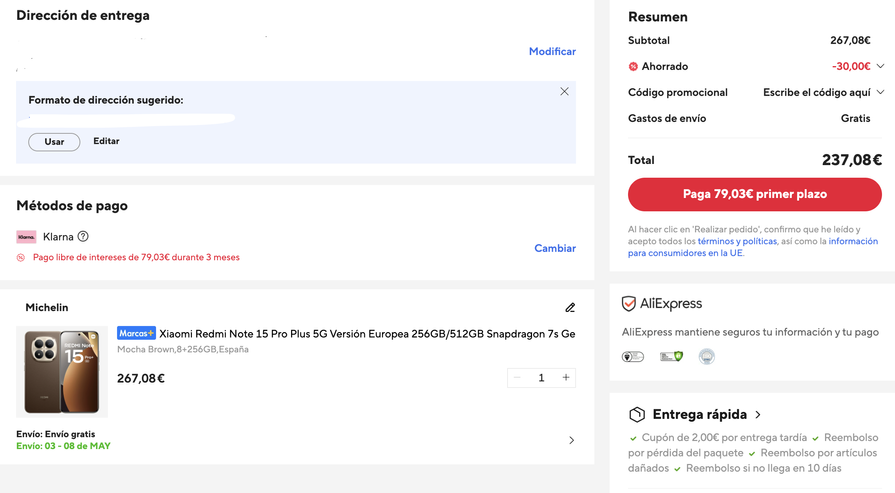Viewport: 895px width, 493px height.
Task: Click the Subtotal 267,08€ value
Action: point(850,41)
